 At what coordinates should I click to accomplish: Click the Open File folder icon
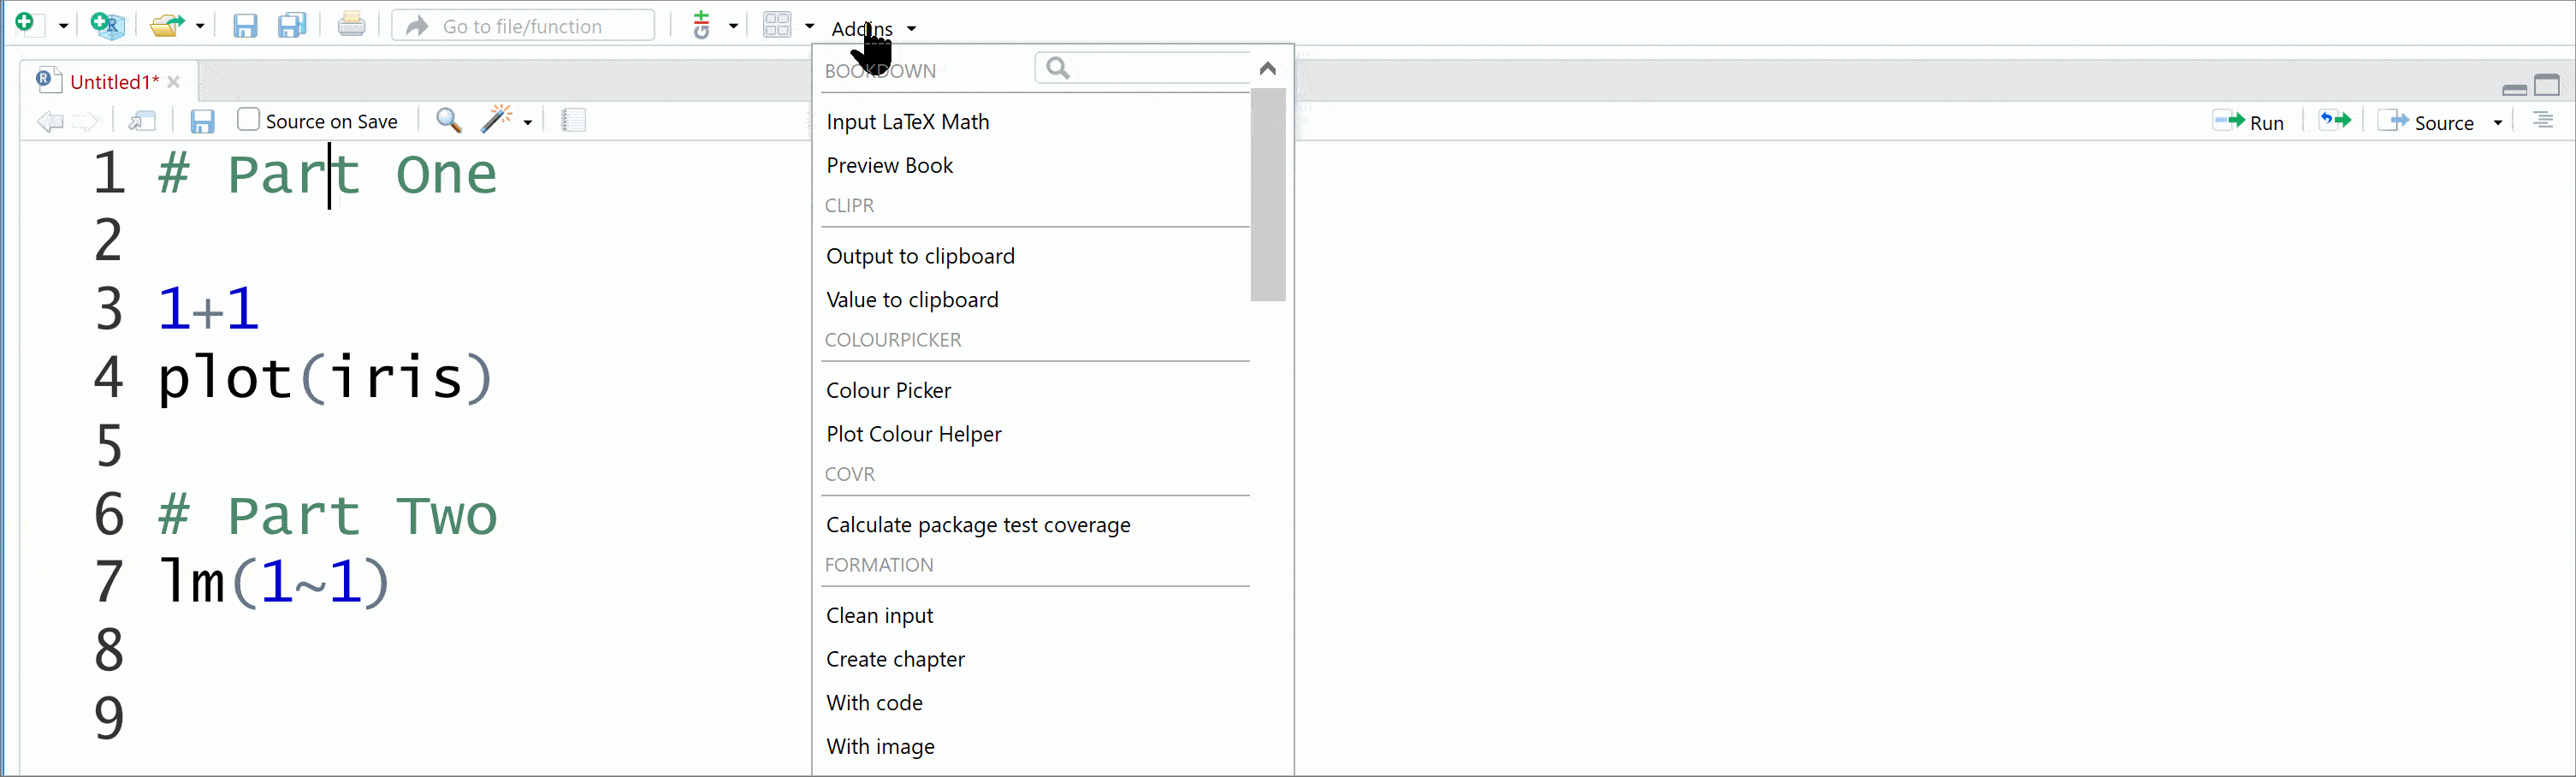point(167,25)
